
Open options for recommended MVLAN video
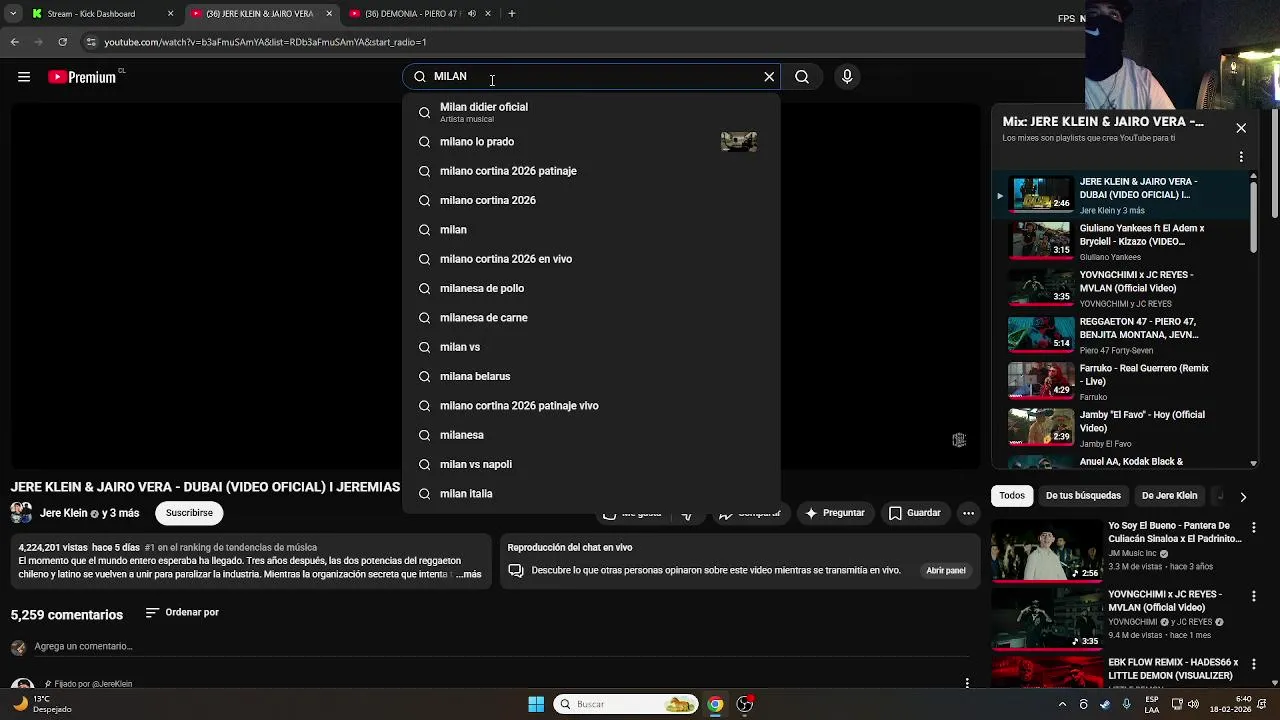coord(1253,596)
